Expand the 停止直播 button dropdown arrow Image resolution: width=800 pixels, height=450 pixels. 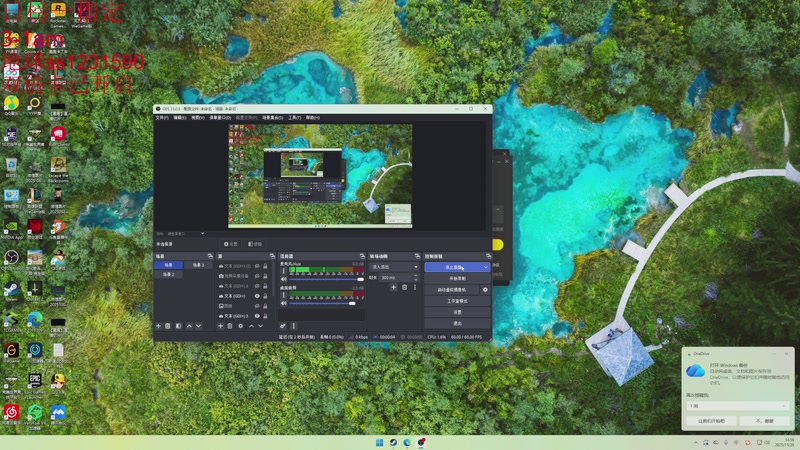[485, 267]
